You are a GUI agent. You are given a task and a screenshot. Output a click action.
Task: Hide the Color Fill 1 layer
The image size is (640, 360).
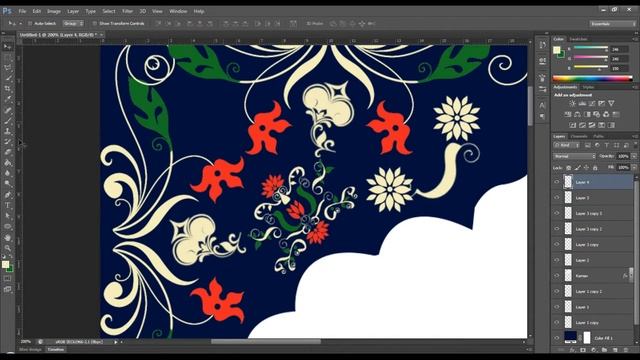click(557, 338)
